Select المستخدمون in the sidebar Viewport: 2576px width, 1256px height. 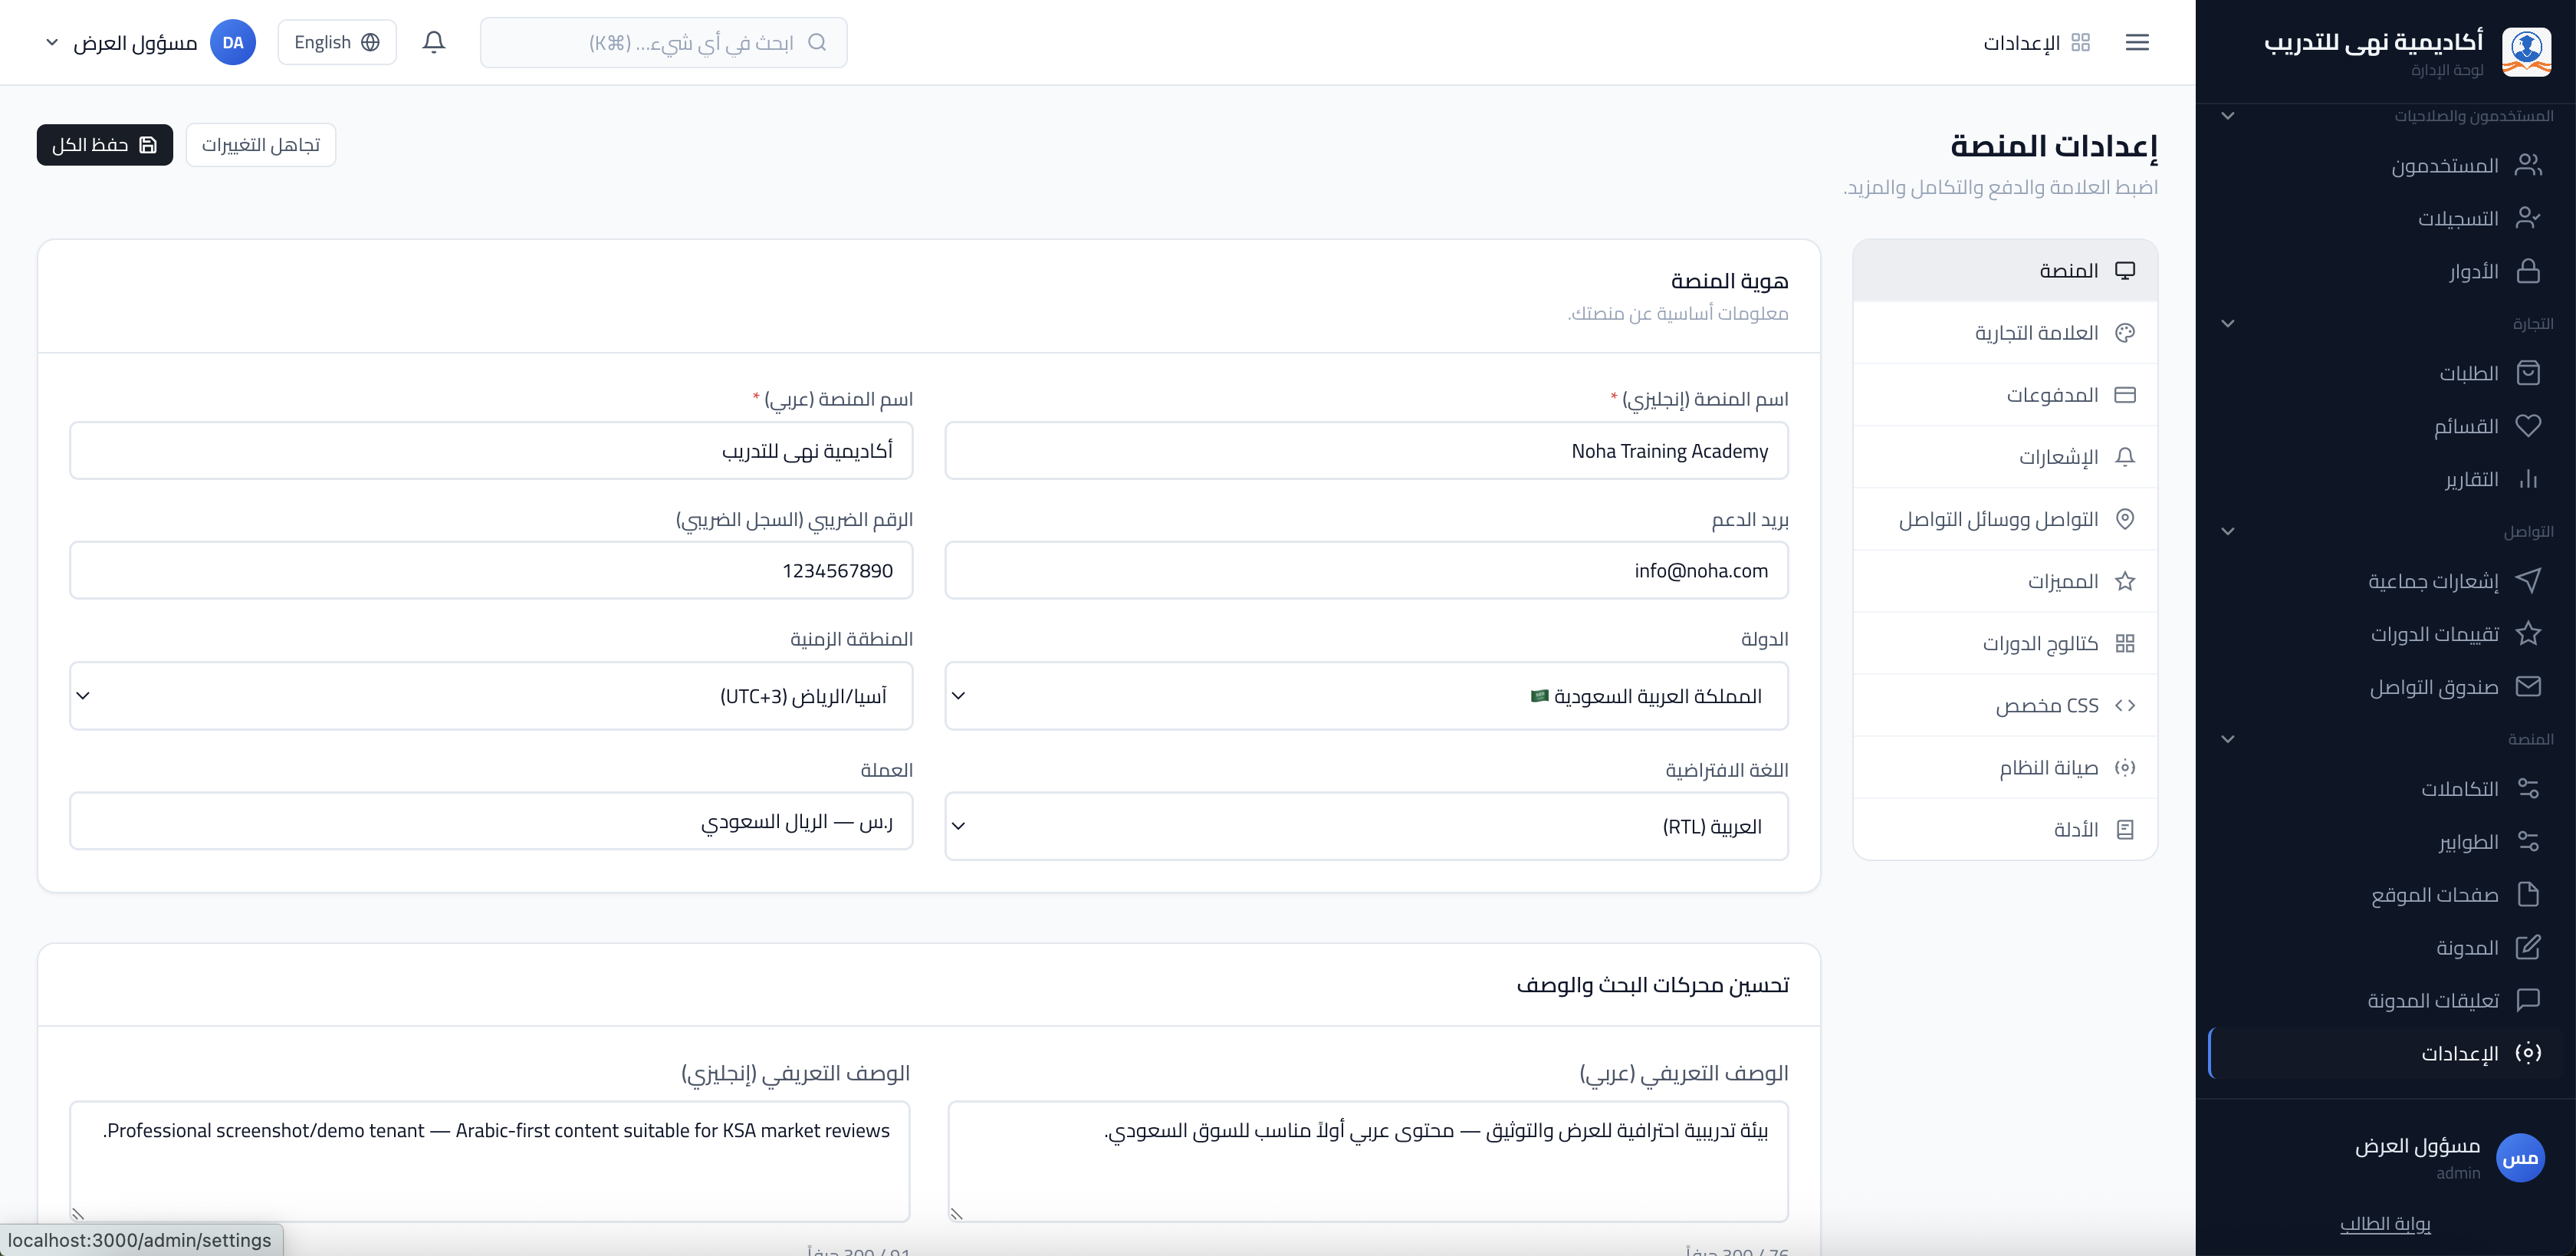2386,165
